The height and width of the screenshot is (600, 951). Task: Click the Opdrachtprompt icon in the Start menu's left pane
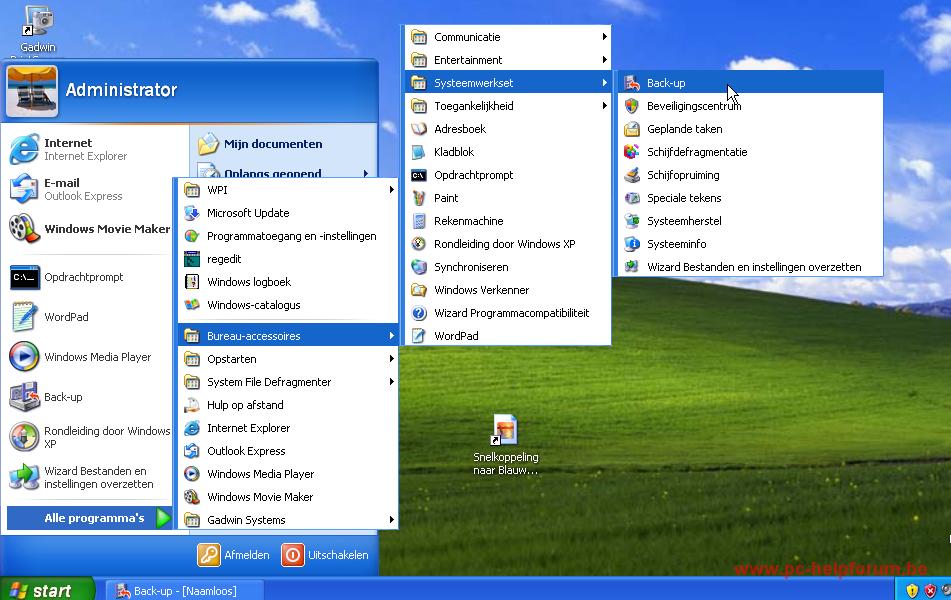point(24,277)
